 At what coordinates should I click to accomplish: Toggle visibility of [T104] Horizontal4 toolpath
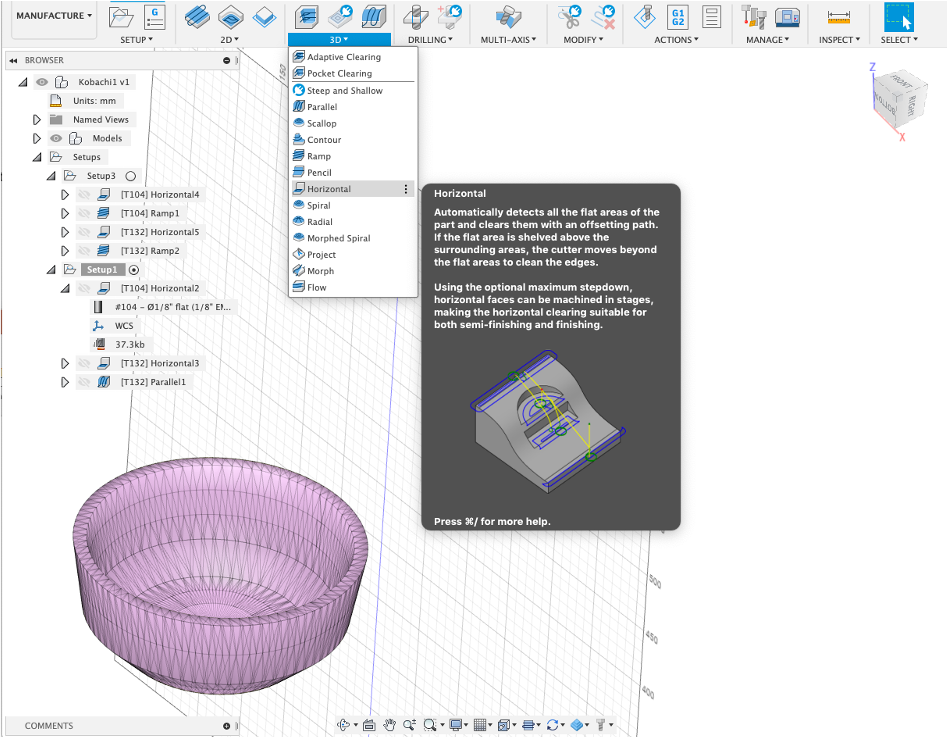click(x=84, y=195)
